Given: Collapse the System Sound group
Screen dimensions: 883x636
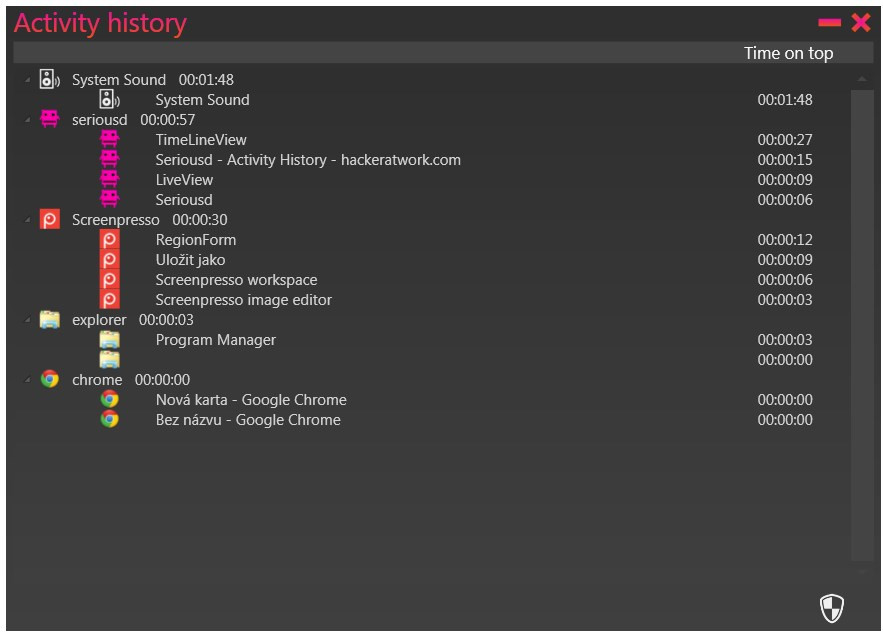Looking at the screenshot, I should 27,80.
